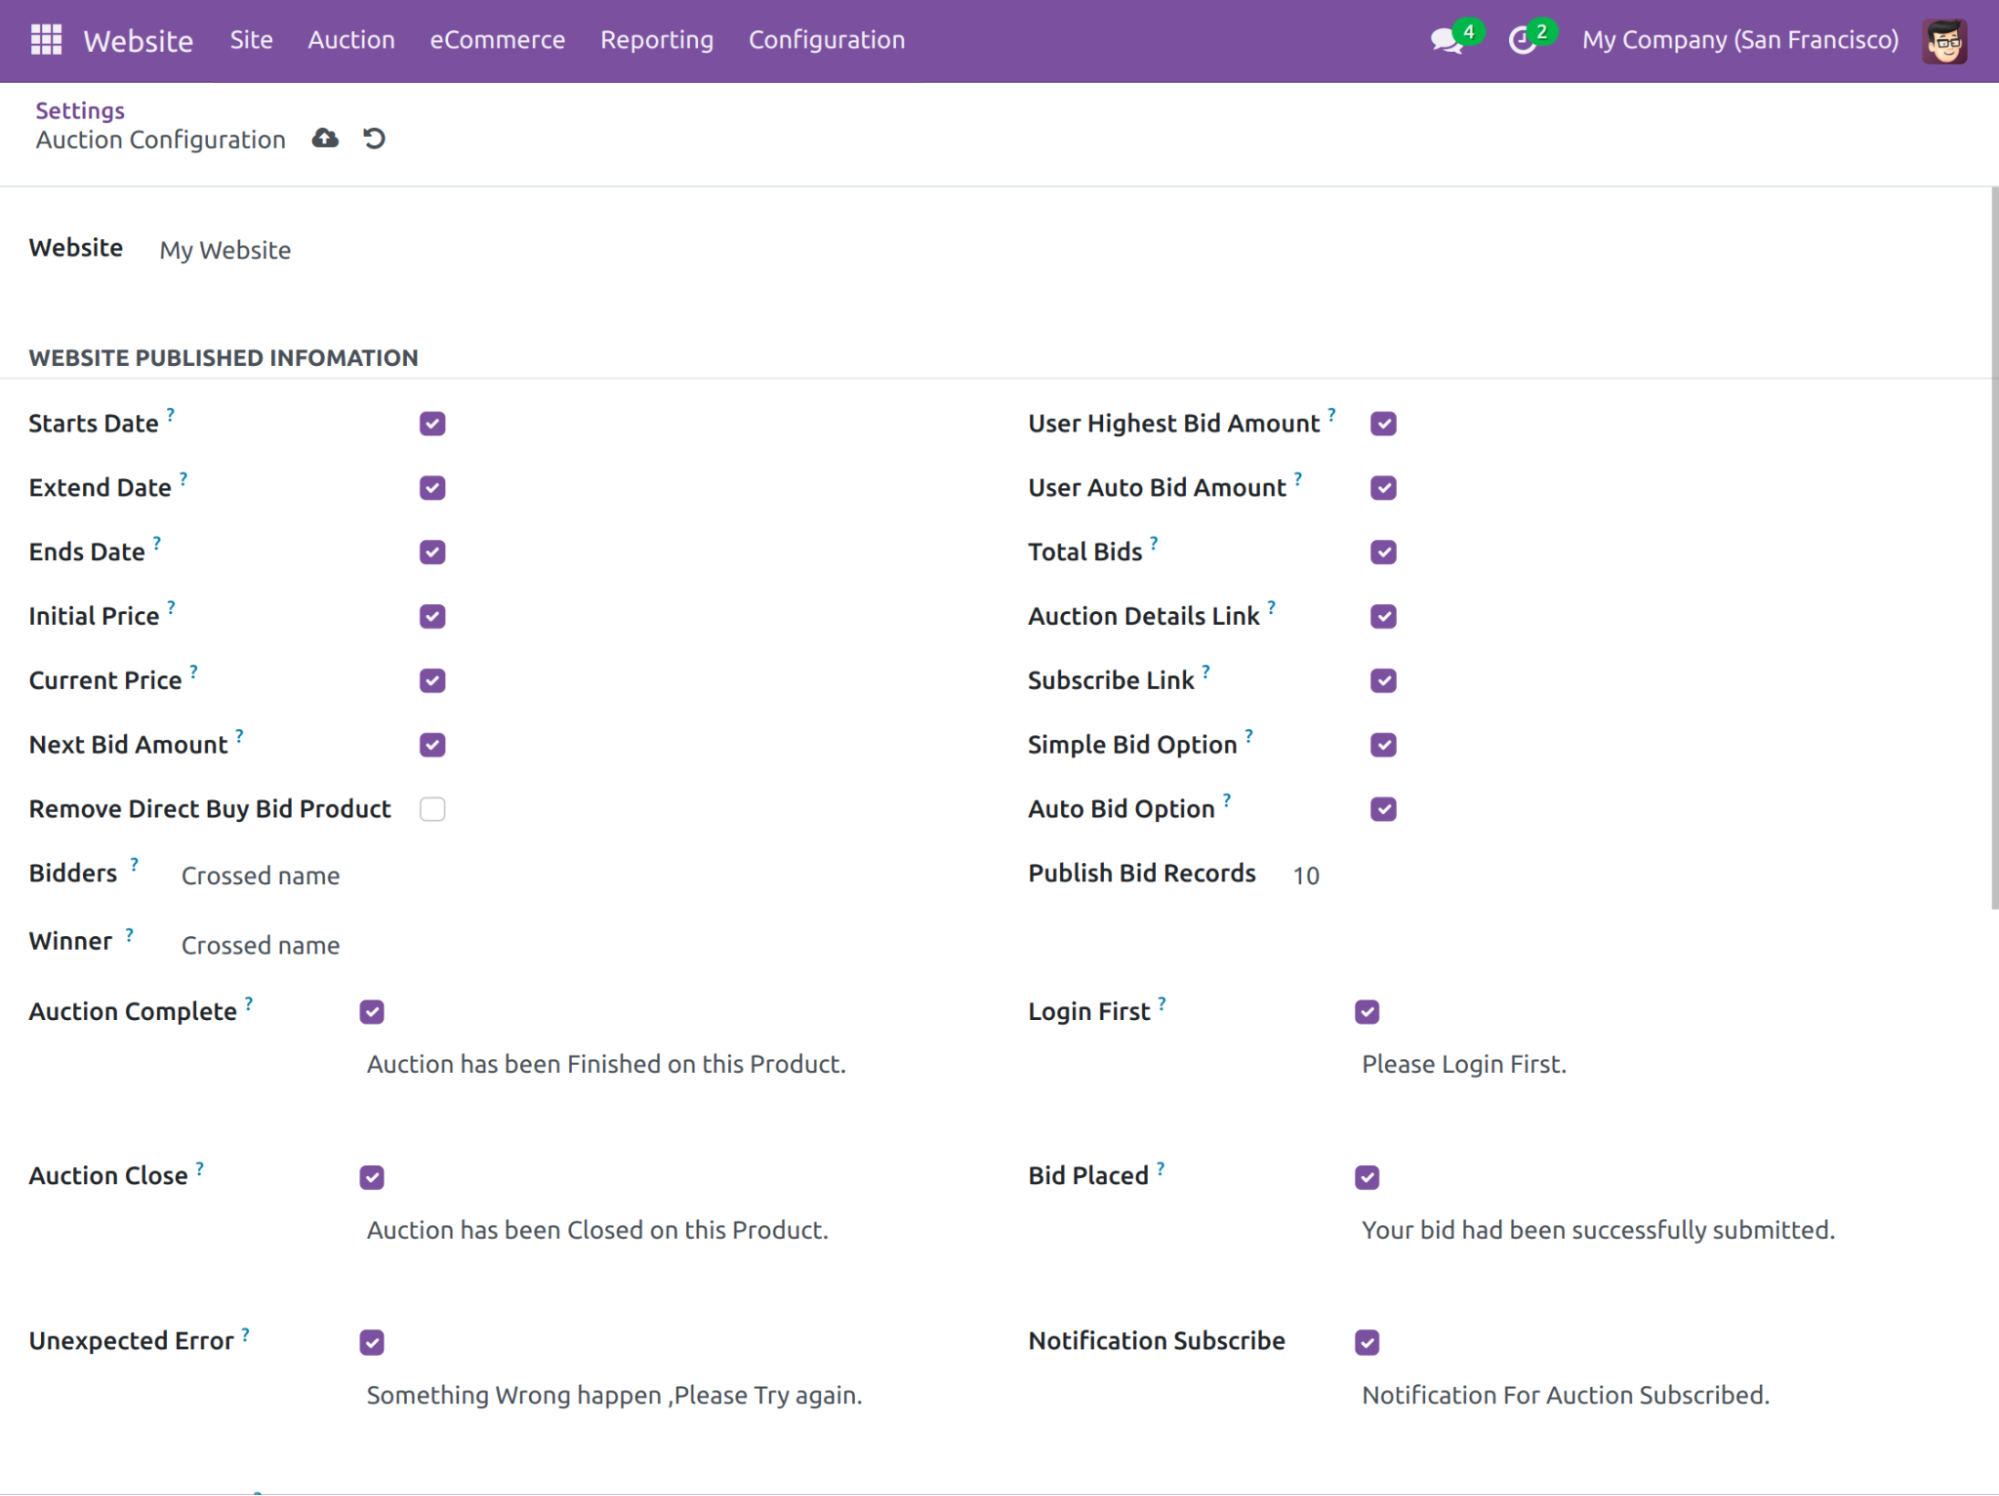1999x1496 pixels.
Task: Open the apps grid menu icon
Action: (46, 40)
